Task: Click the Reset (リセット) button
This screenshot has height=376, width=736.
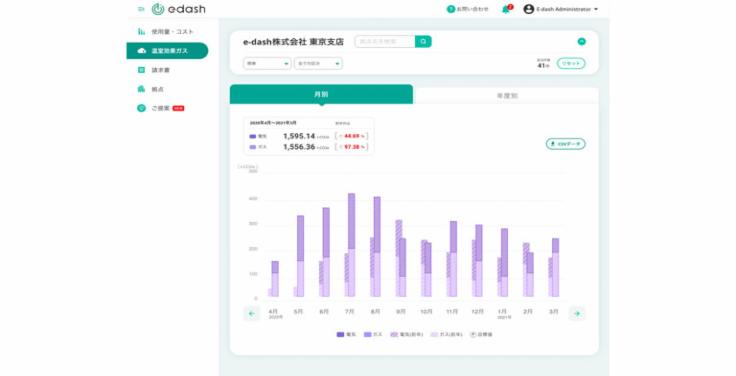Action: 571,63
